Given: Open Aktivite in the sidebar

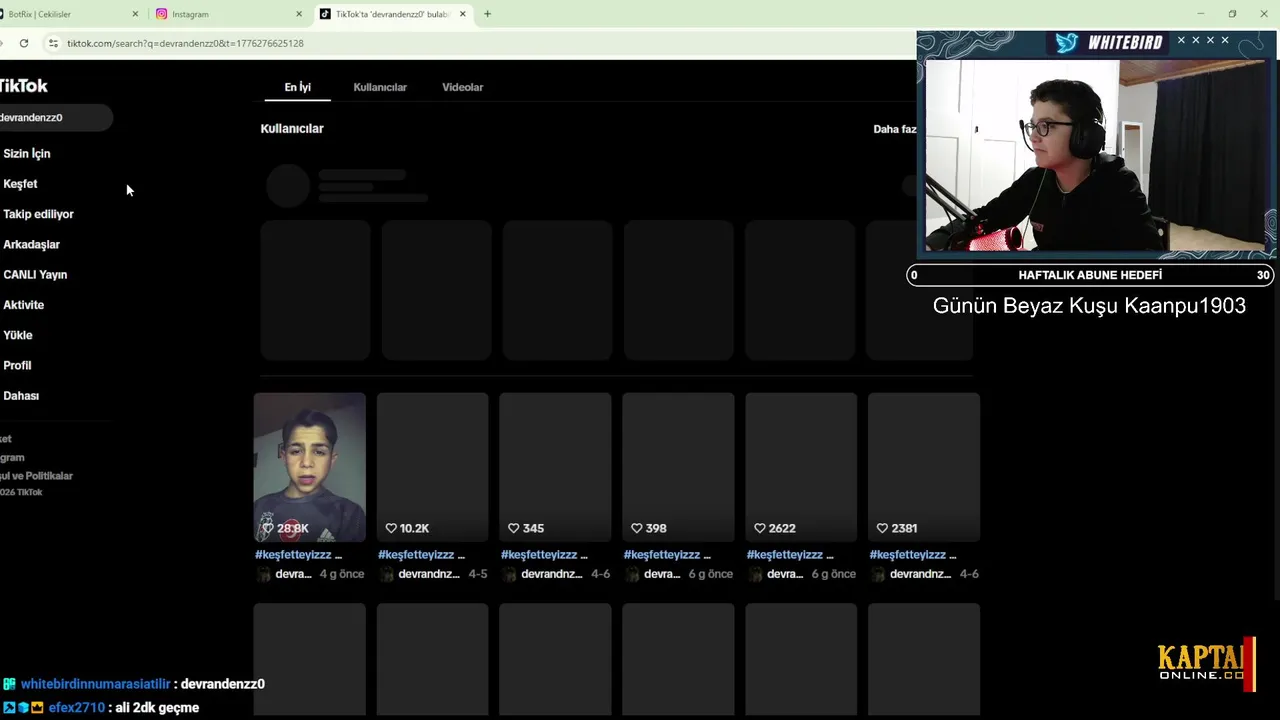Looking at the screenshot, I should coord(23,305).
